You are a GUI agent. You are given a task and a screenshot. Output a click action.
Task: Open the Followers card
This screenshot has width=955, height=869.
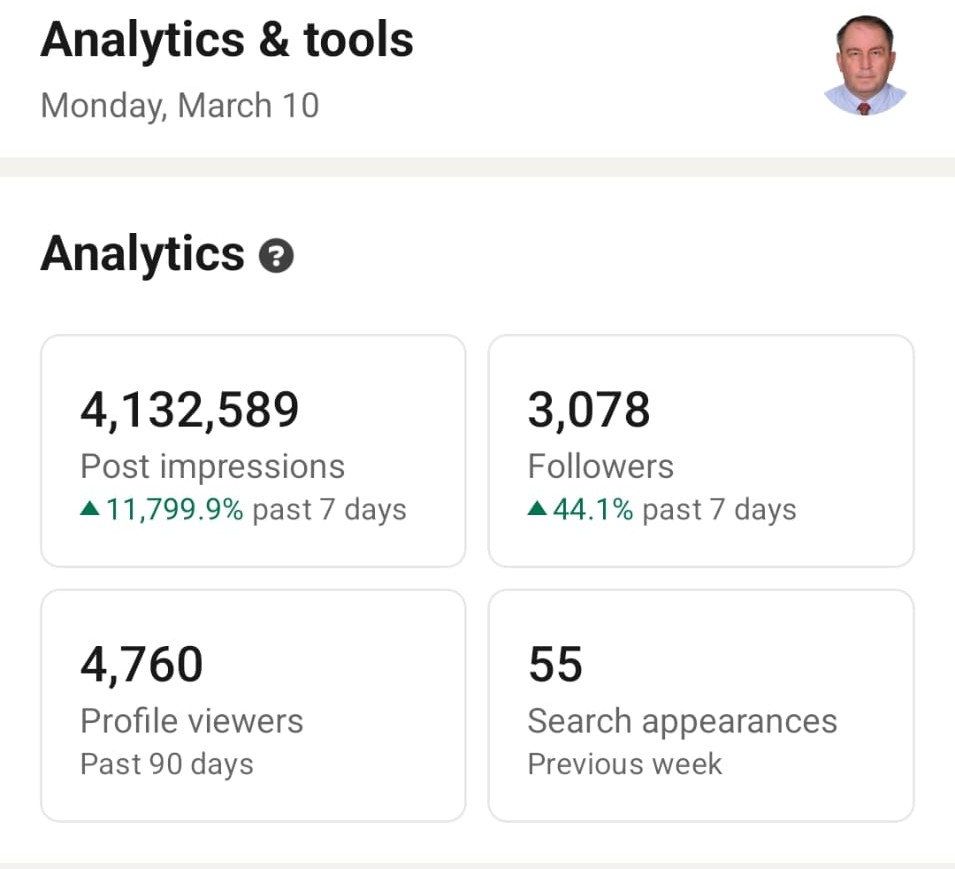click(x=701, y=451)
